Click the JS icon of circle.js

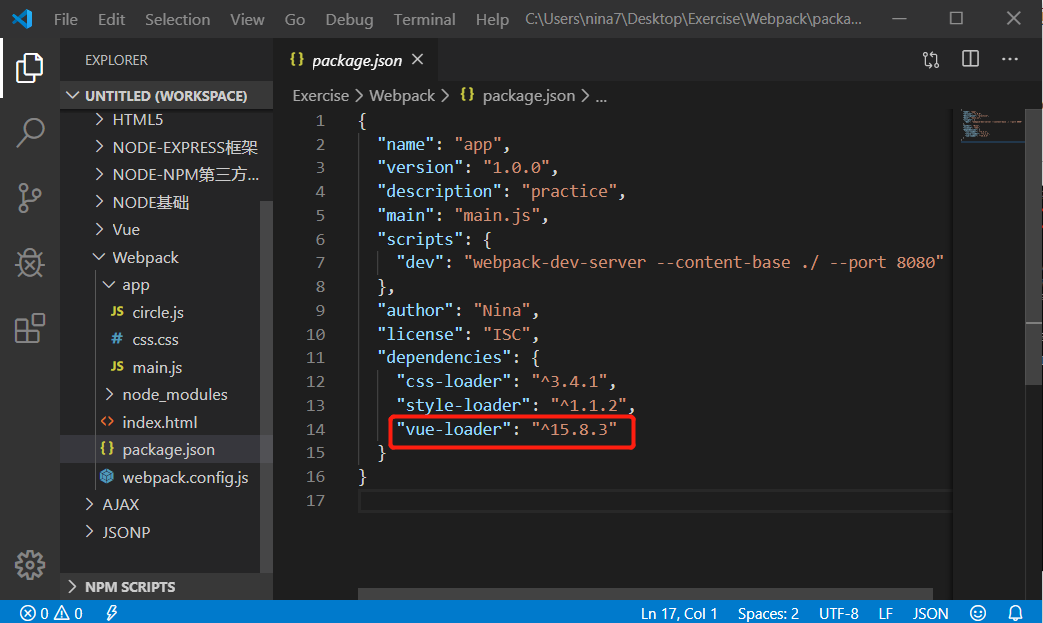pos(117,311)
